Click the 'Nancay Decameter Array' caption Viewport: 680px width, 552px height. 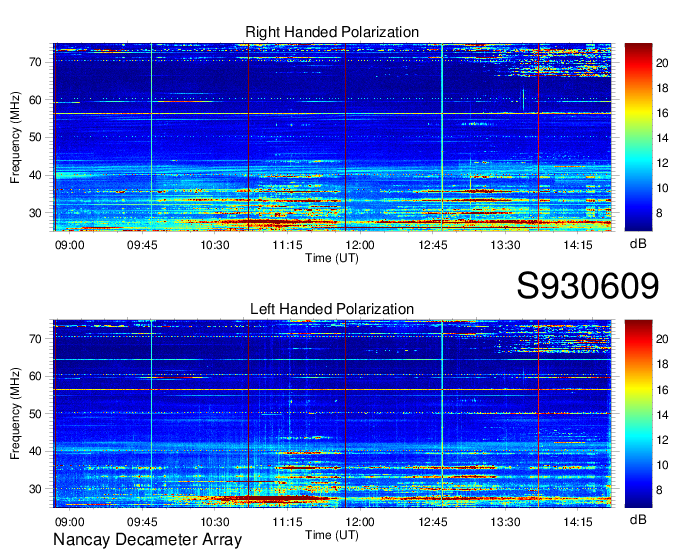(147, 539)
